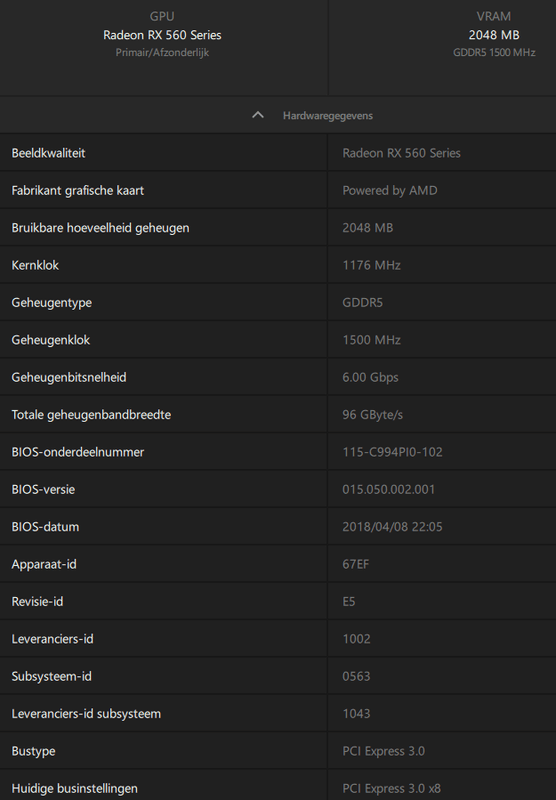Screen dimensions: 556x800
Task: Click the BIOS-onderdeelnummer label
Action: pyautogui.click(x=78, y=452)
